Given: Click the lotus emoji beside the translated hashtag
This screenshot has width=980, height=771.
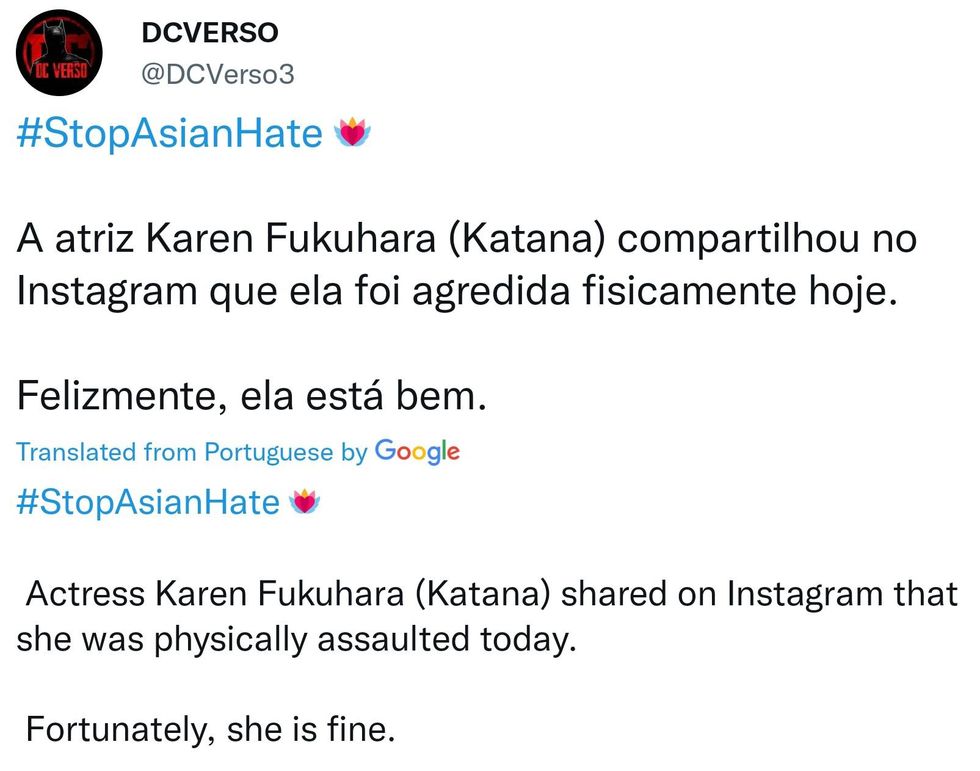Looking at the screenshot, I should pyautogui.click(x=304, y=502).
